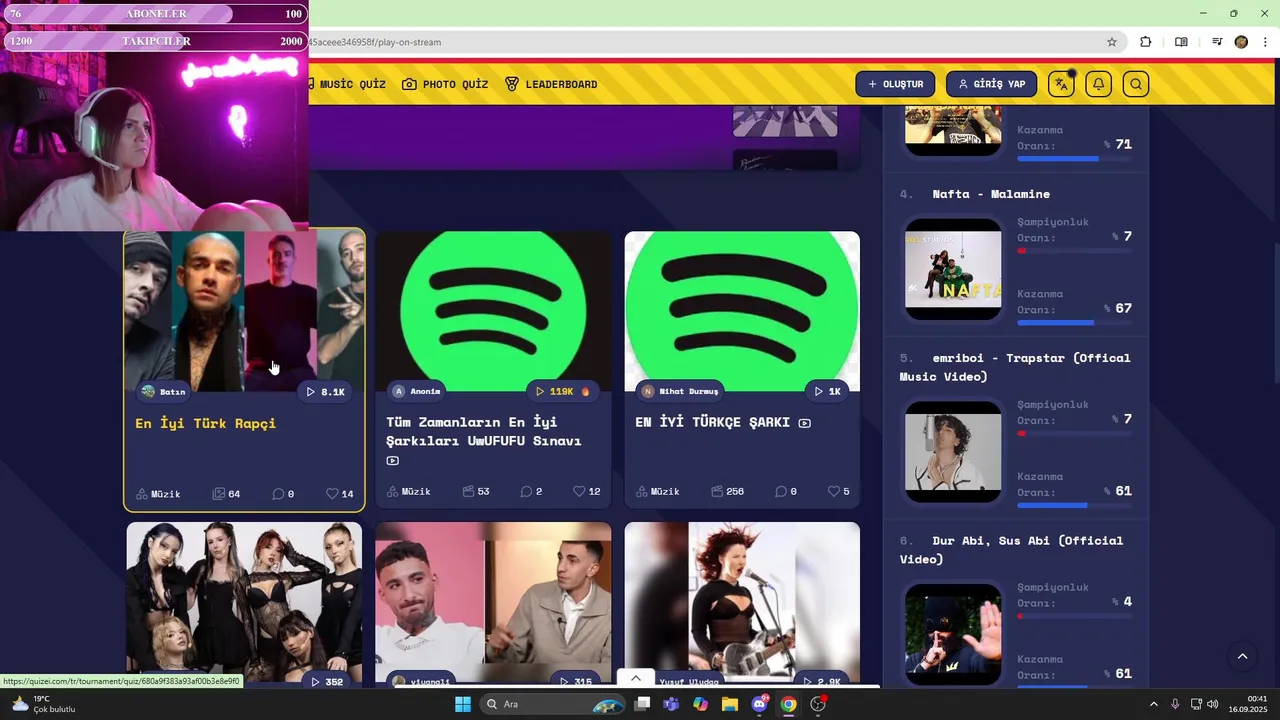
Task: Open Copilot from the taskbar
Action: coord(700,704)
